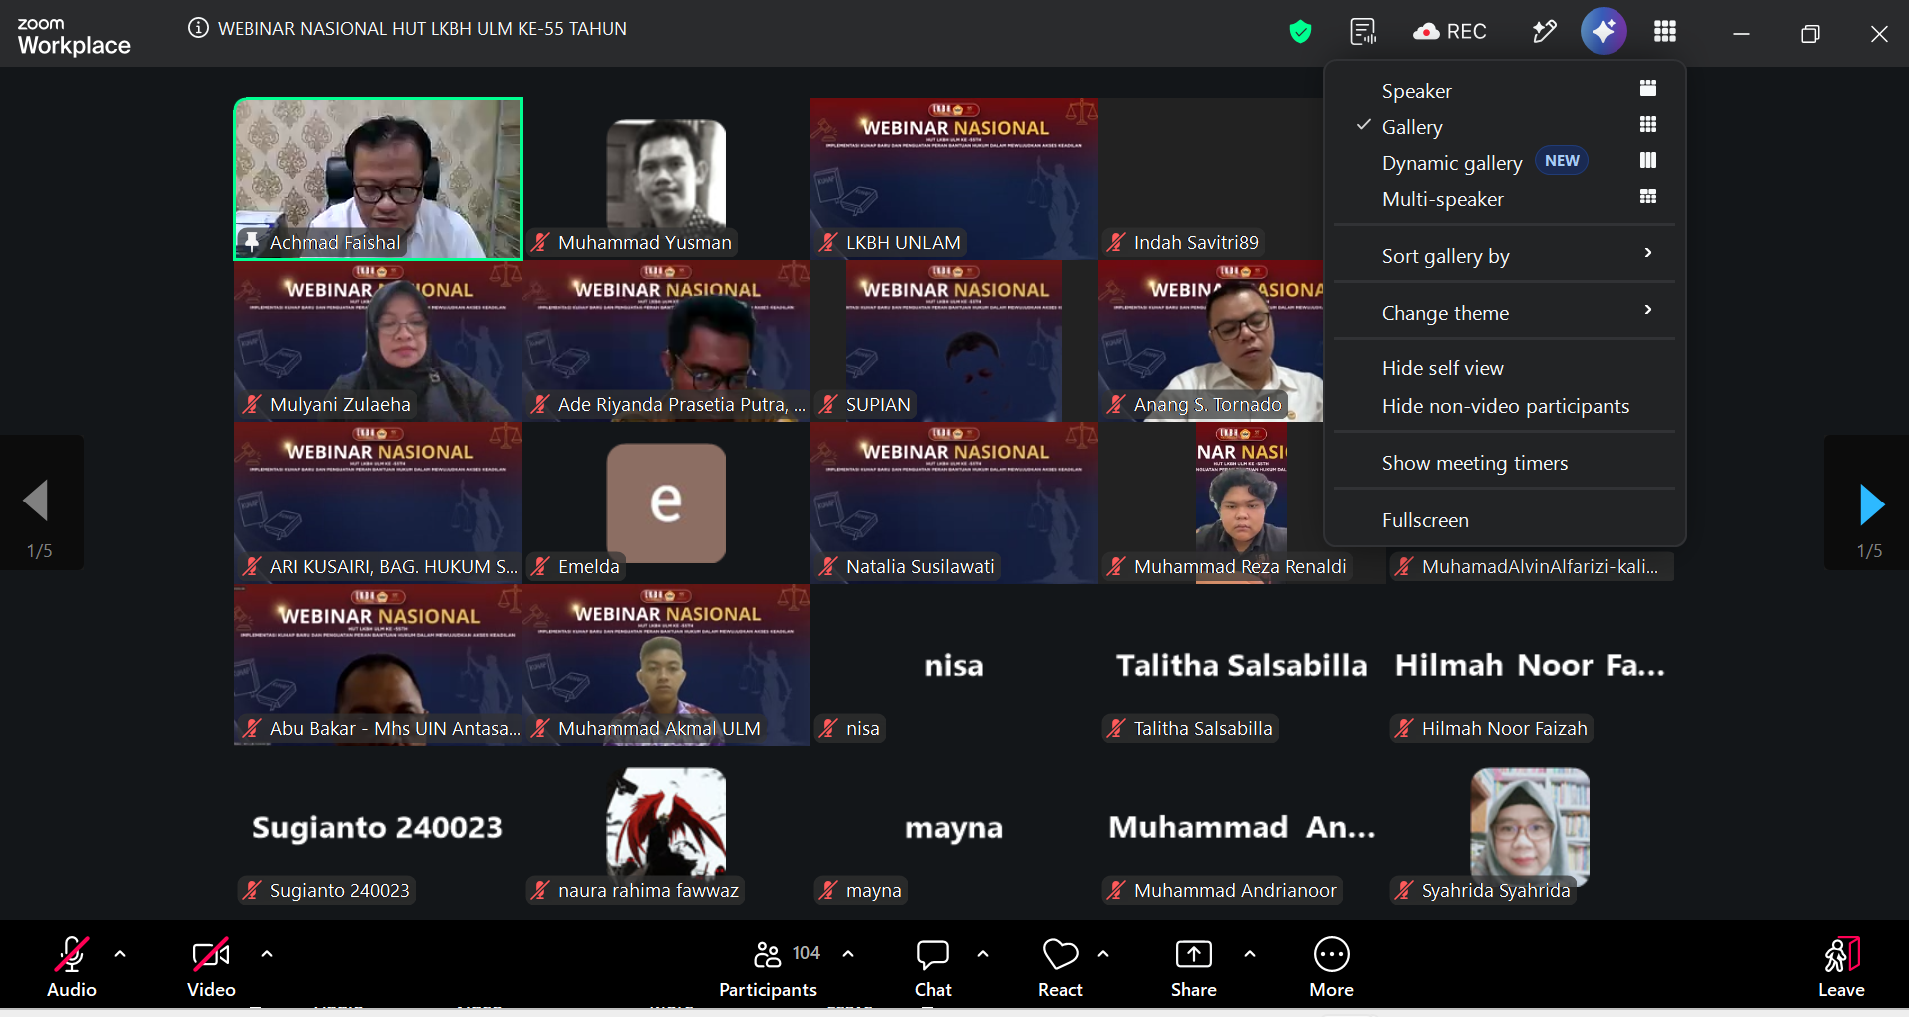Open the annotate pen icon in title bar

1544,32
